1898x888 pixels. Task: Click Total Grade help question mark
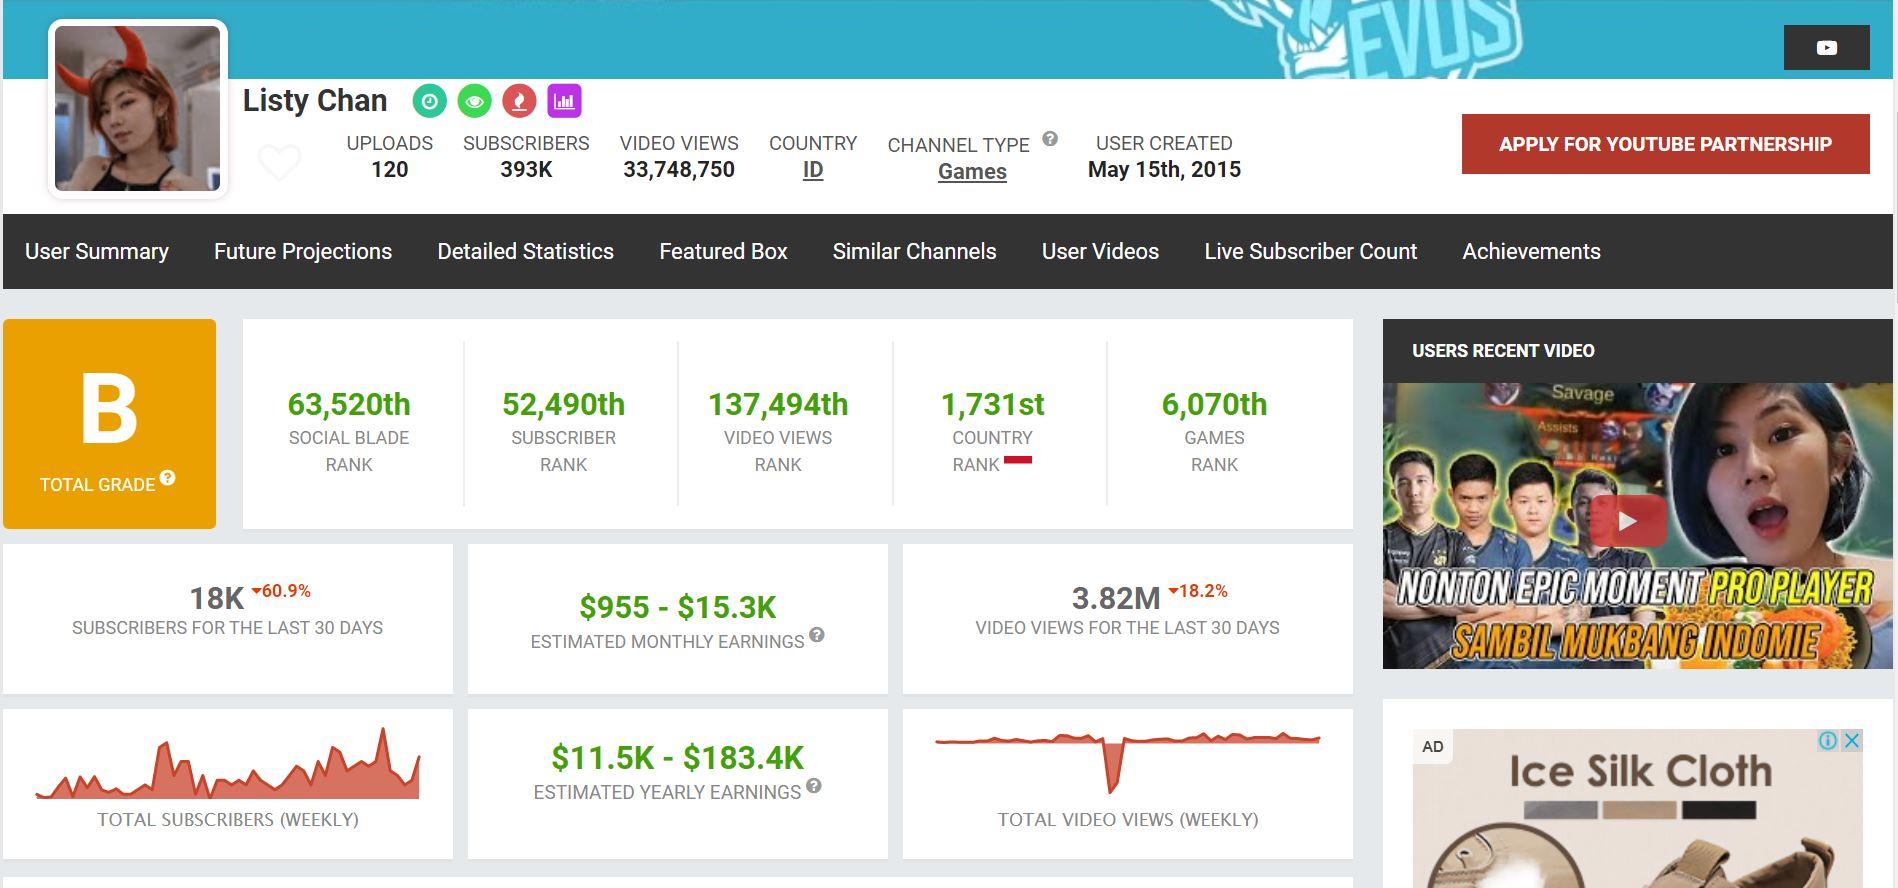click(168, 478)
